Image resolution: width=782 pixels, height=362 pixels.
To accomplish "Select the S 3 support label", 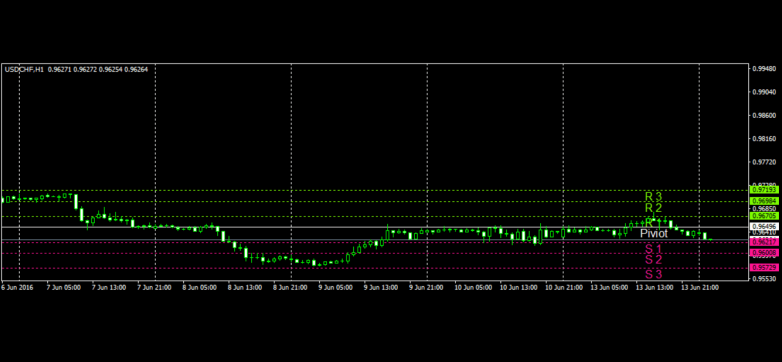I will (653, 274).
